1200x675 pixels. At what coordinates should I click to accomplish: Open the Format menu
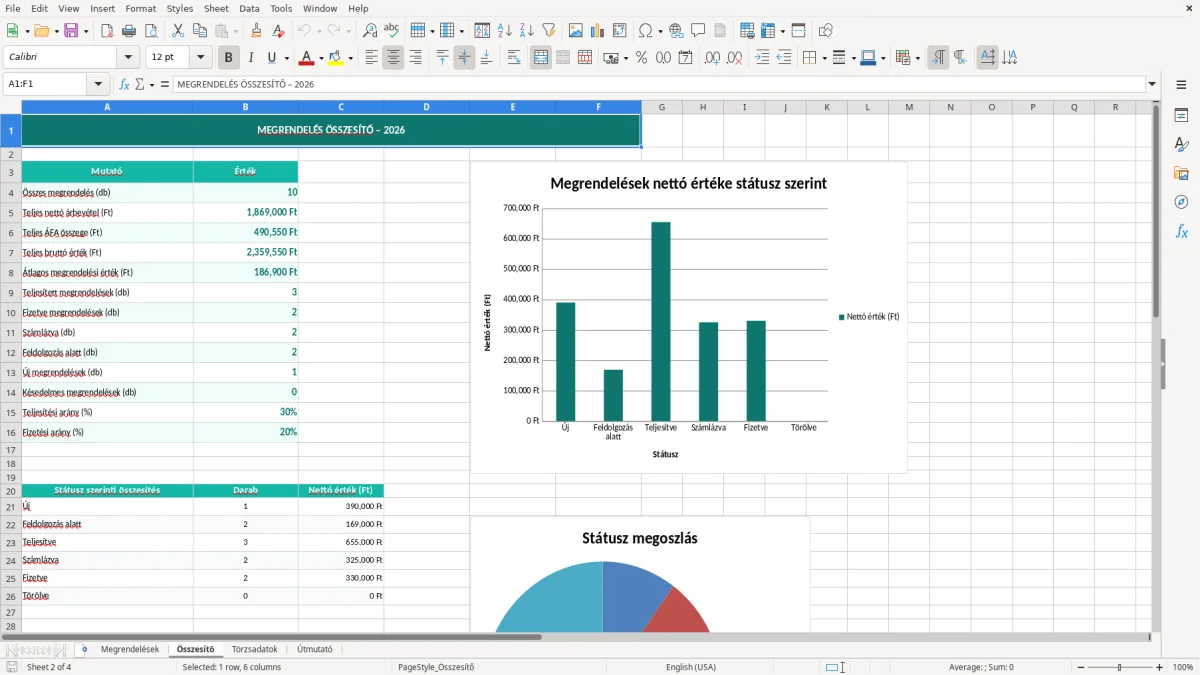140,8
